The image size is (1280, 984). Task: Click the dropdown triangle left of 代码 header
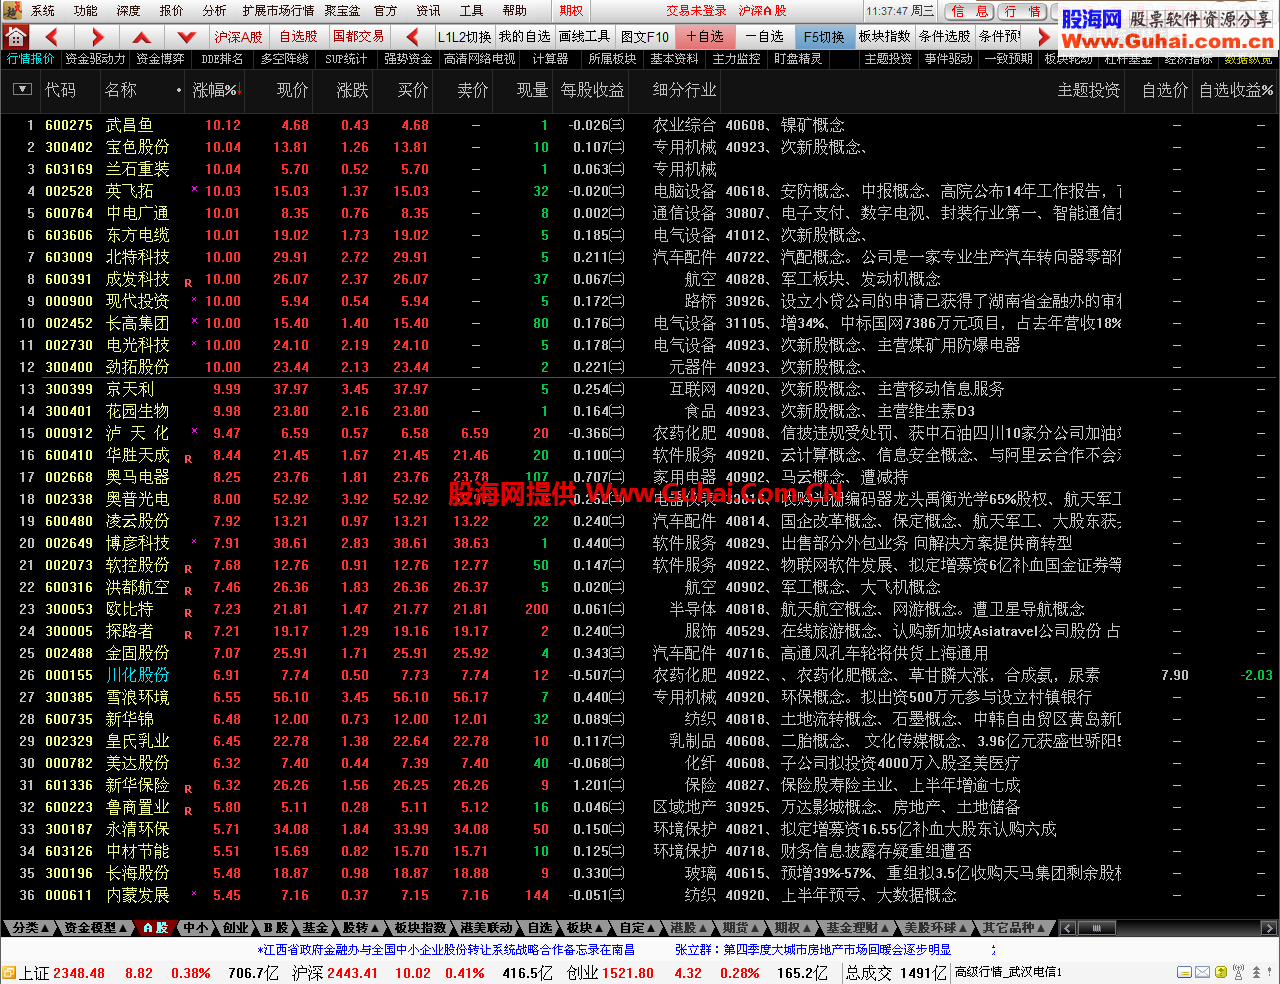tap(22, 89)
